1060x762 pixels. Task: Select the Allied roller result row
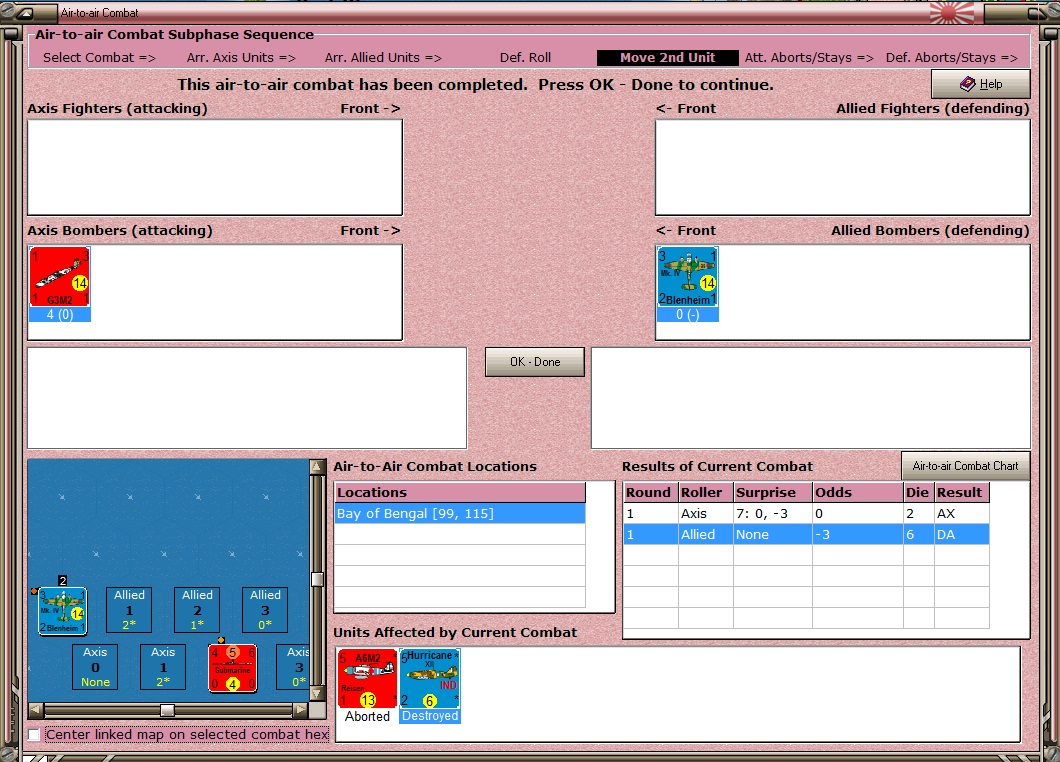tap(806, 535)
